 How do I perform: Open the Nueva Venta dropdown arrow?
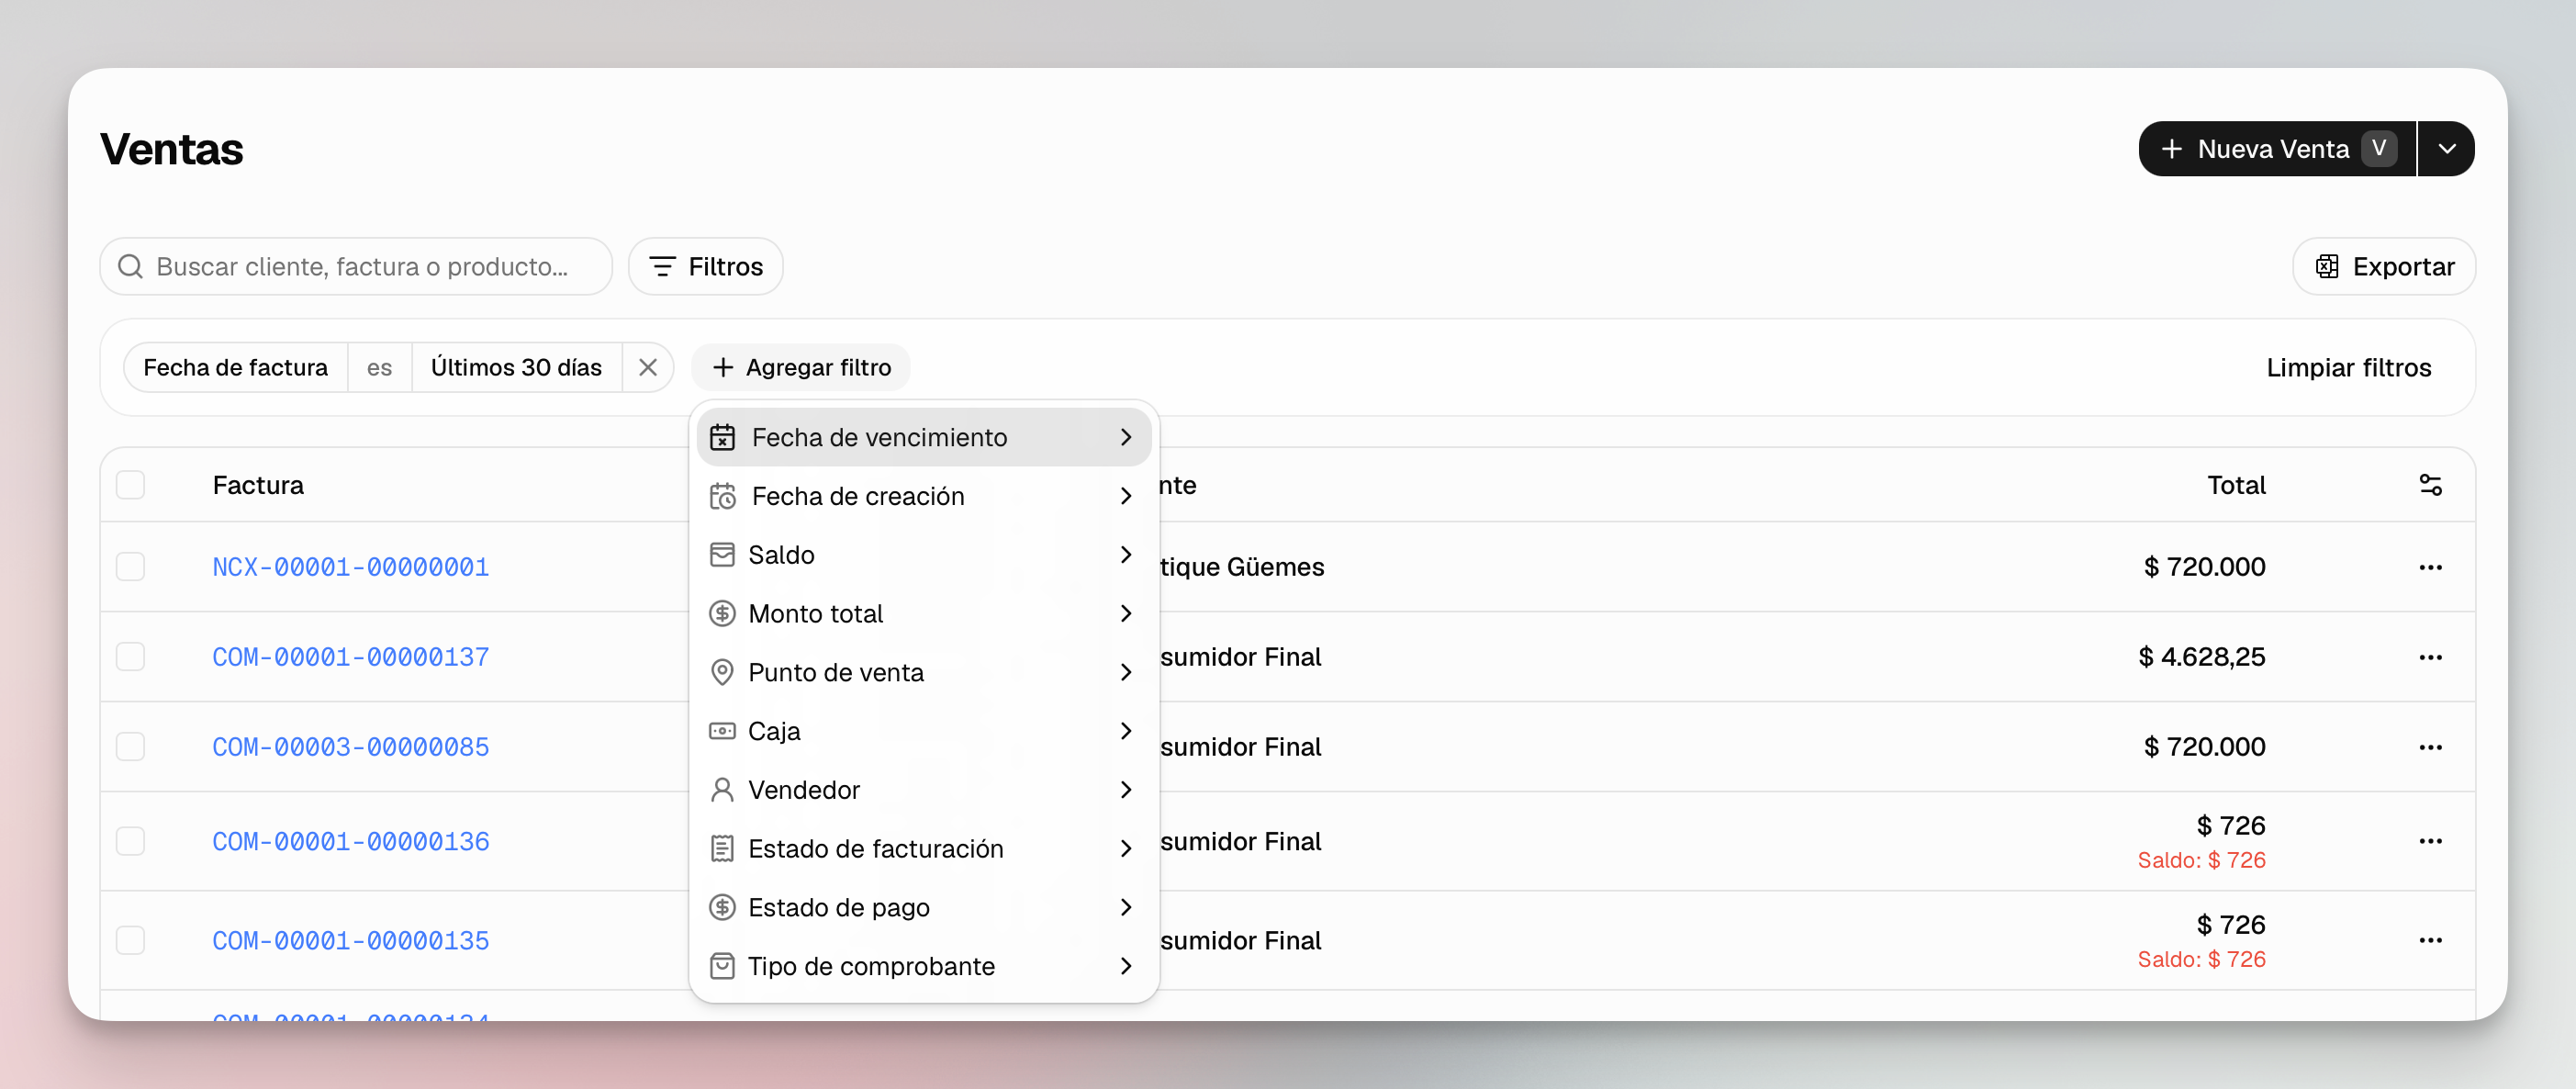[2446, 149]
